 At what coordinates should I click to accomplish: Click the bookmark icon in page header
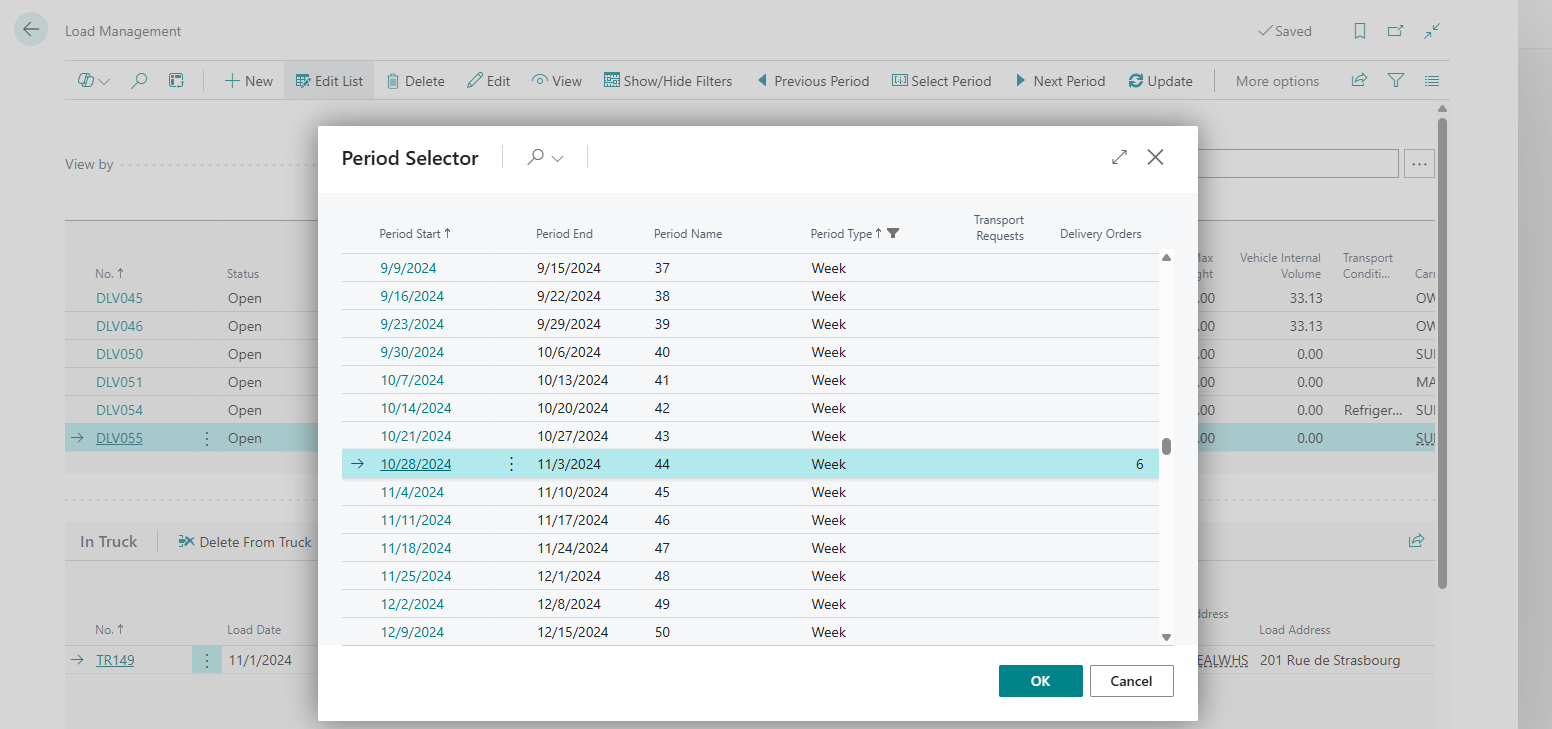pos(1360,31)
